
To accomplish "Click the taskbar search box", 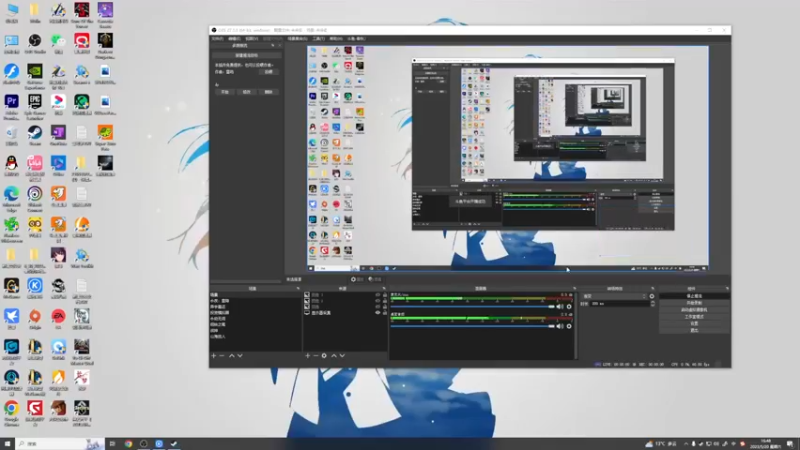I will [x=60, y=444].
